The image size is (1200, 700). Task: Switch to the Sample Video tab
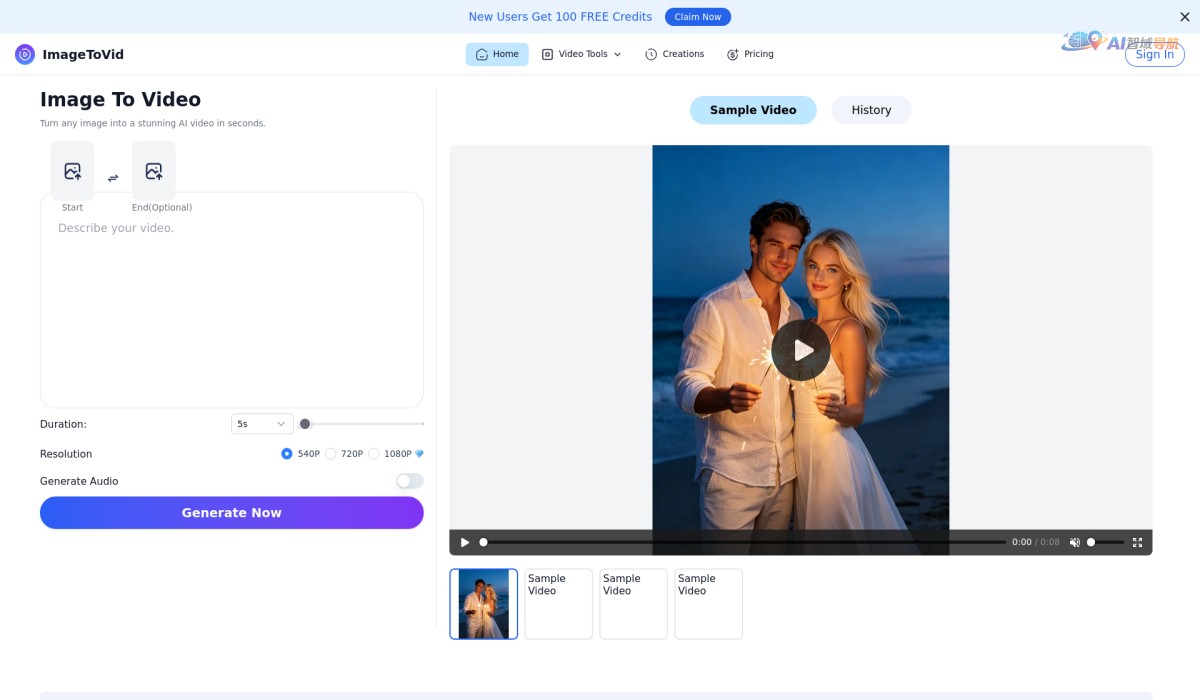pos(753,110)
